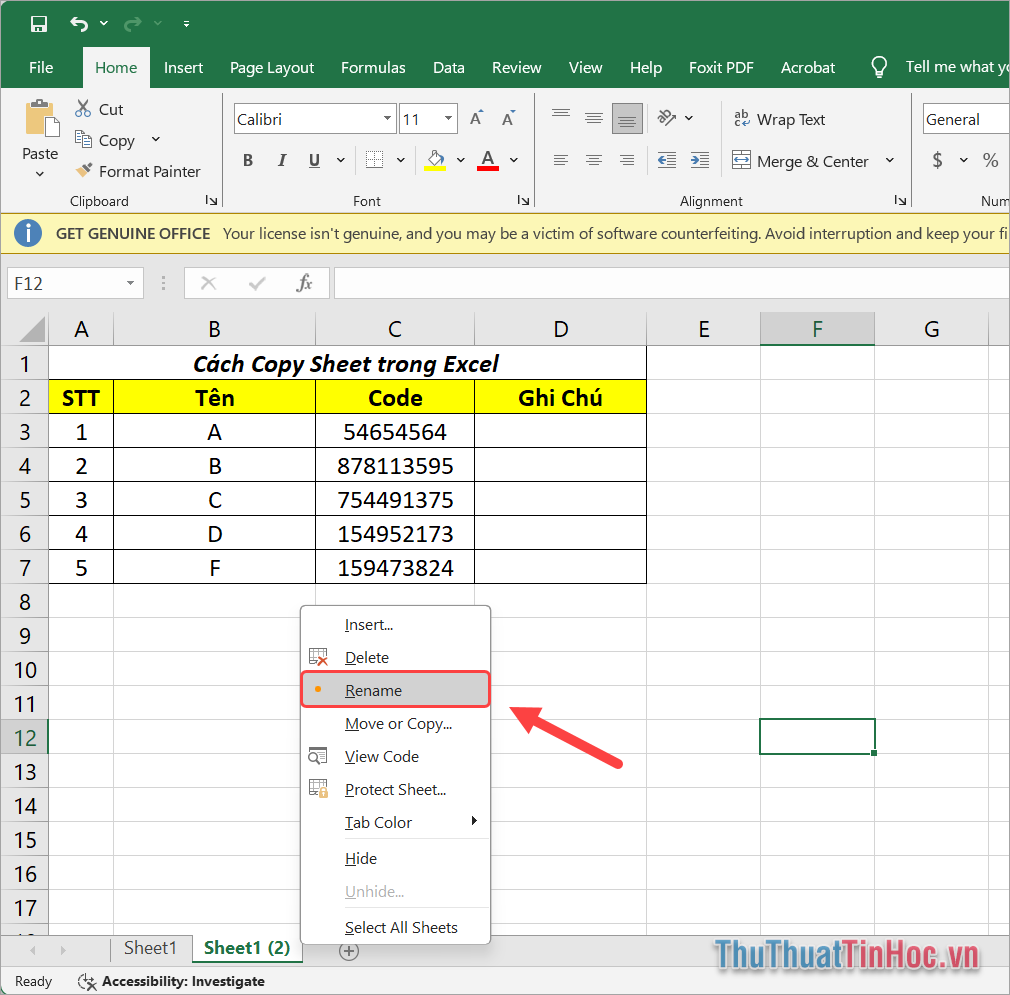Choose Protect Sheet... menu entry
The width and height of the screenshot is (1010, 995).
[x=395, y=789]
